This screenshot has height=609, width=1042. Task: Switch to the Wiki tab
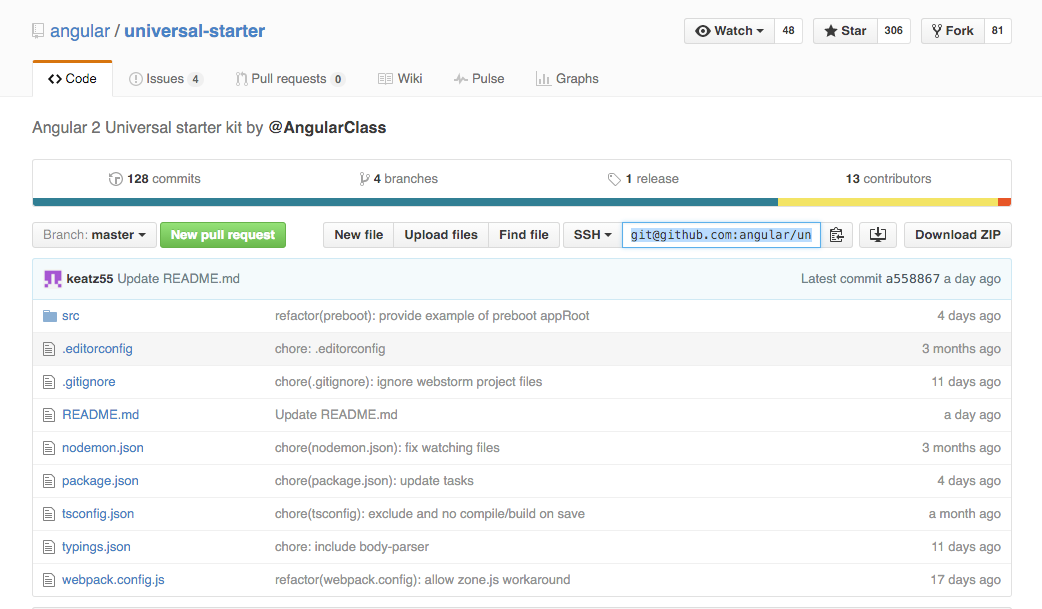[x=400, y=78]
